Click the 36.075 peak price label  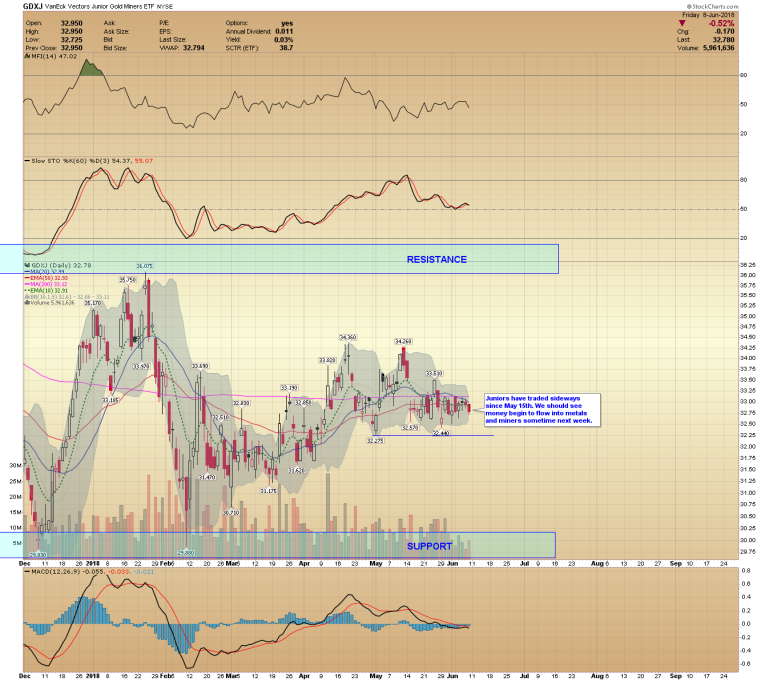(145, 266)
